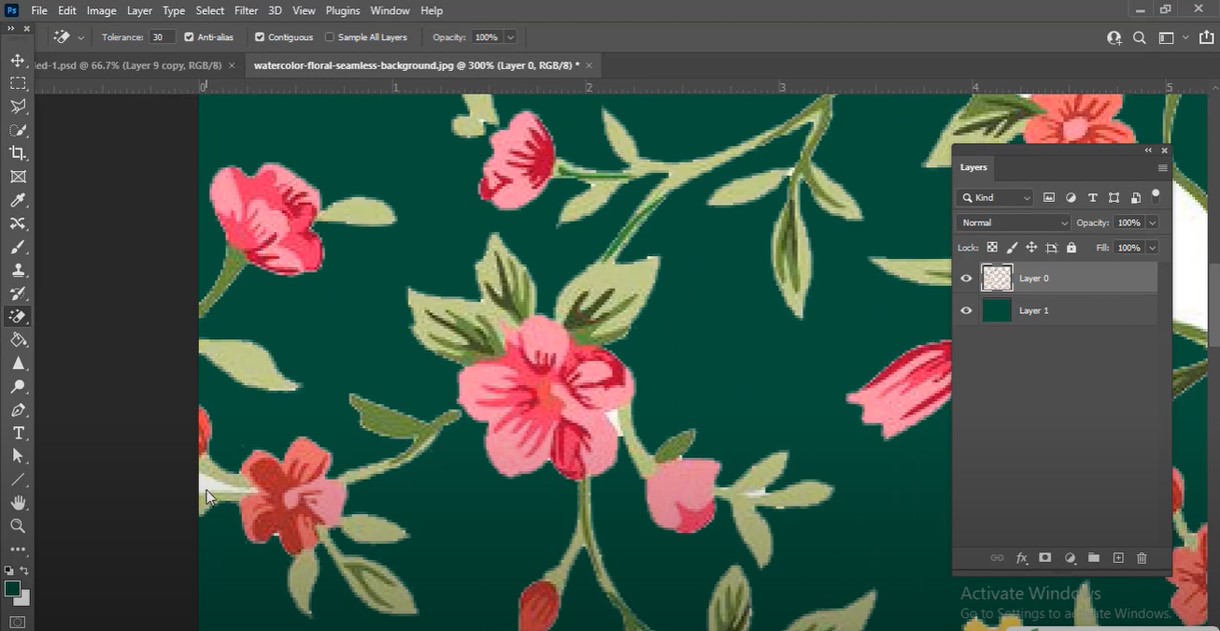Toggle the Anti-alias checkbox

pos(189,37)
